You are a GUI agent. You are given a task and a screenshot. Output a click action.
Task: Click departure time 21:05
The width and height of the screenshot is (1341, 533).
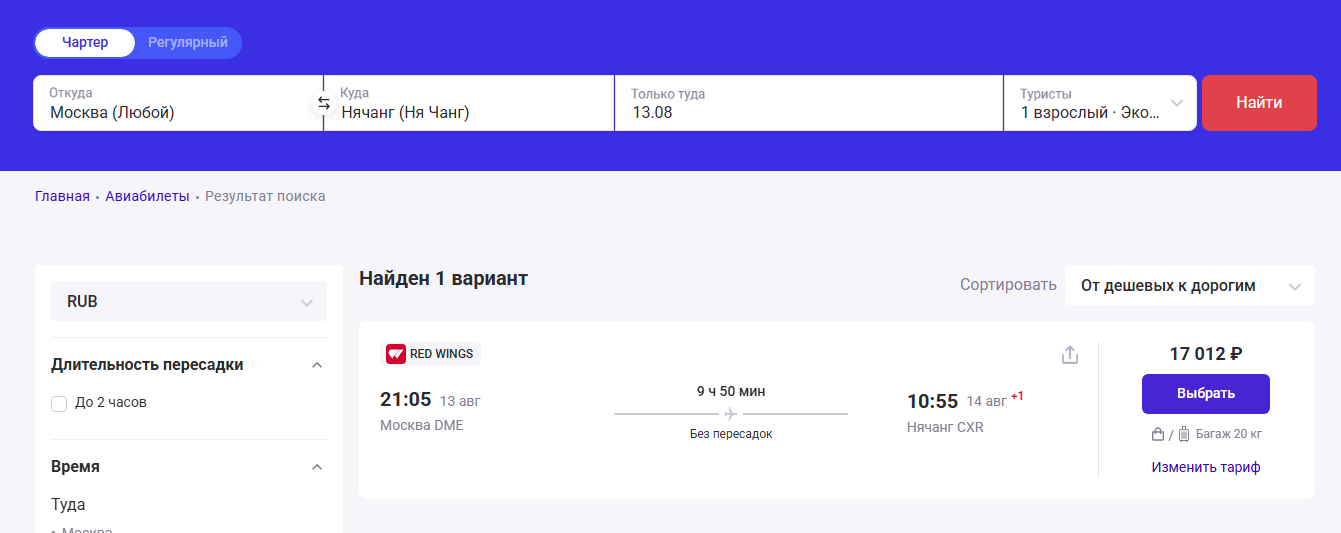click(x=405, y=400)
